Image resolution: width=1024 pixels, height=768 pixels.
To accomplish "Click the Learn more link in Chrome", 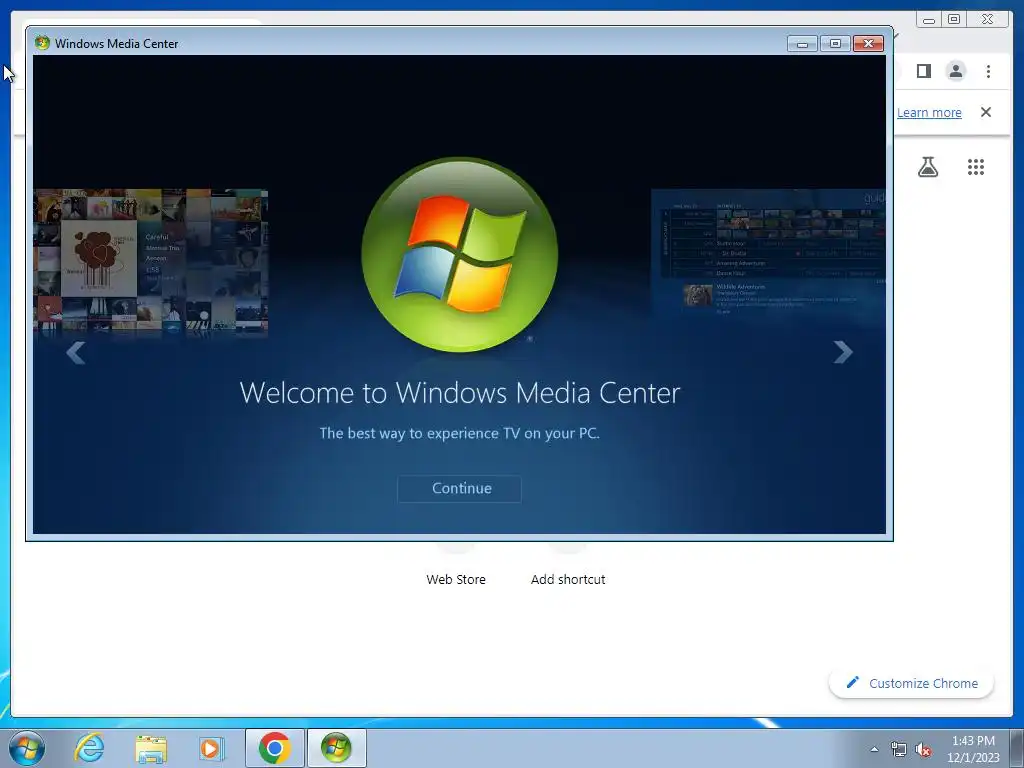I will (929, 112).
